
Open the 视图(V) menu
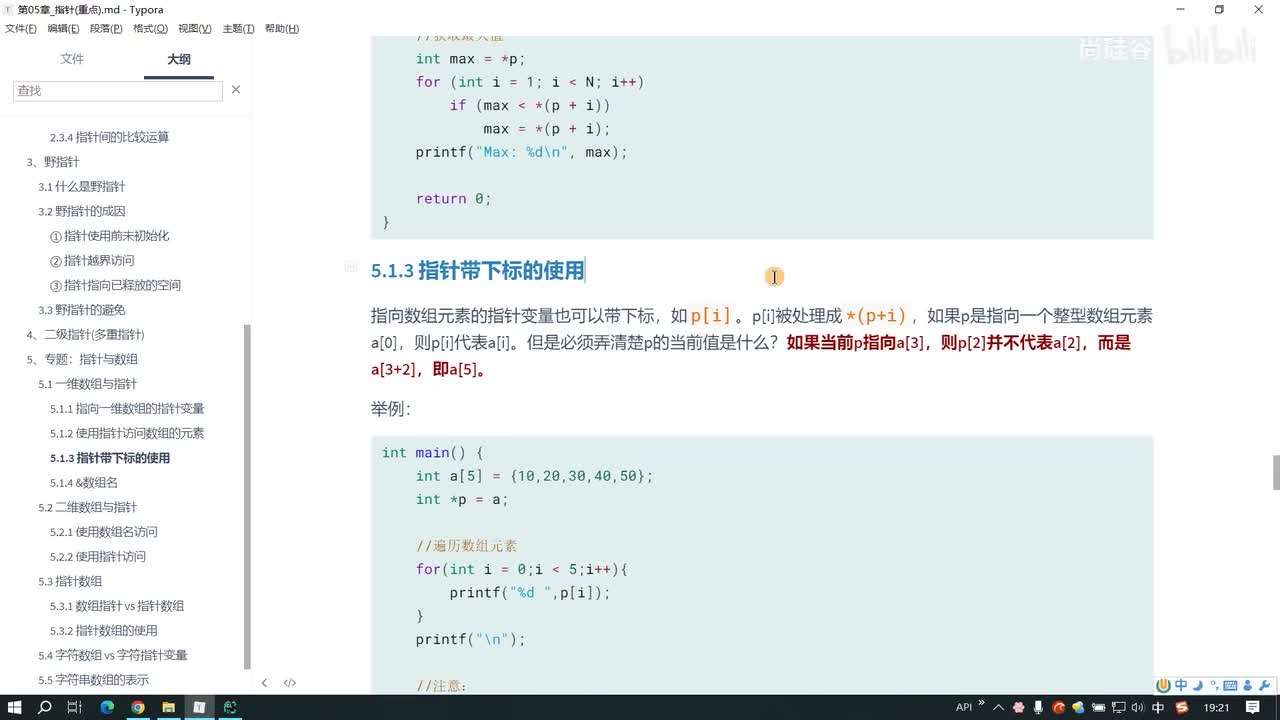(194, 29)
